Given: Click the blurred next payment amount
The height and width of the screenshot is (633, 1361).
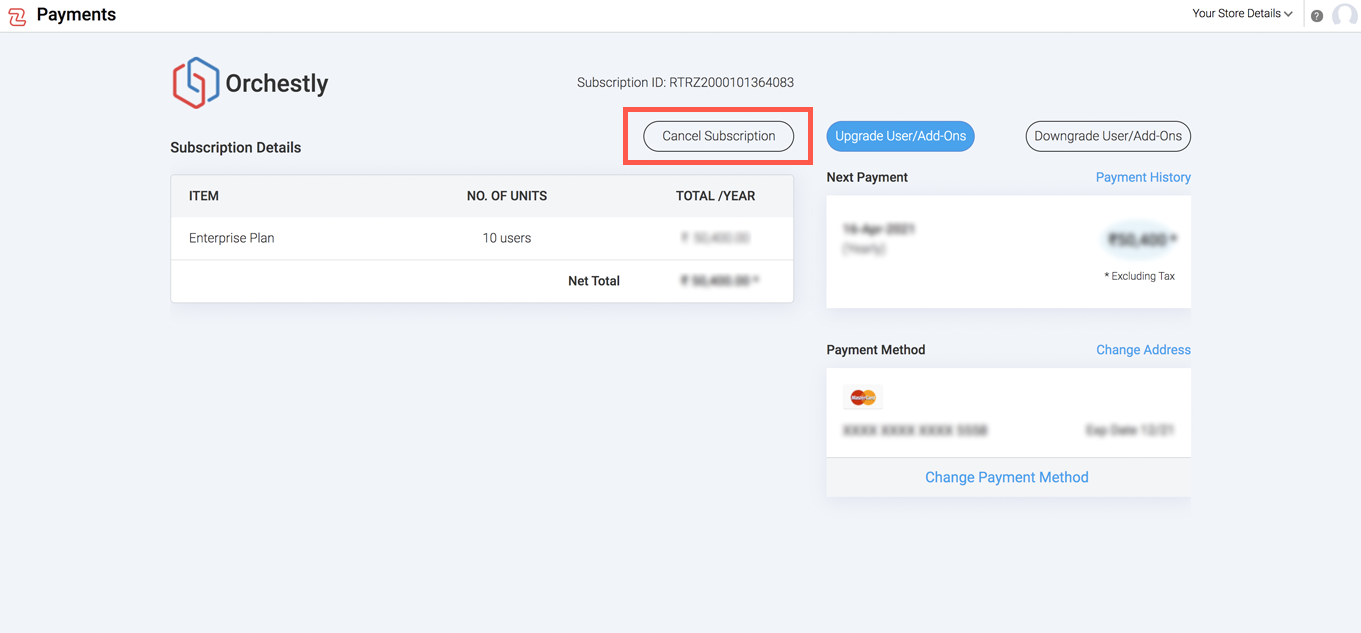Looking at the screenshot, I should pos(1140,239).
